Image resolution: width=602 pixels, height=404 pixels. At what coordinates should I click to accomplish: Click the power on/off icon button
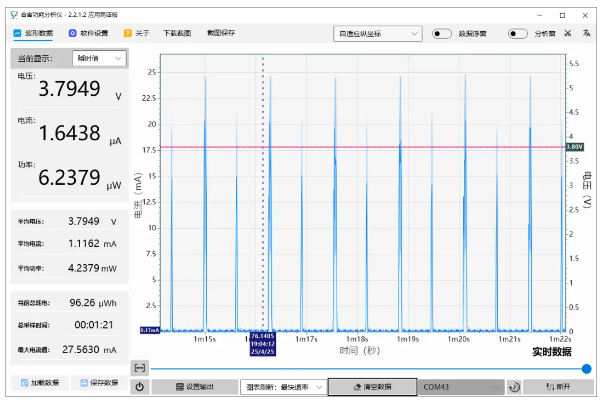140,387
